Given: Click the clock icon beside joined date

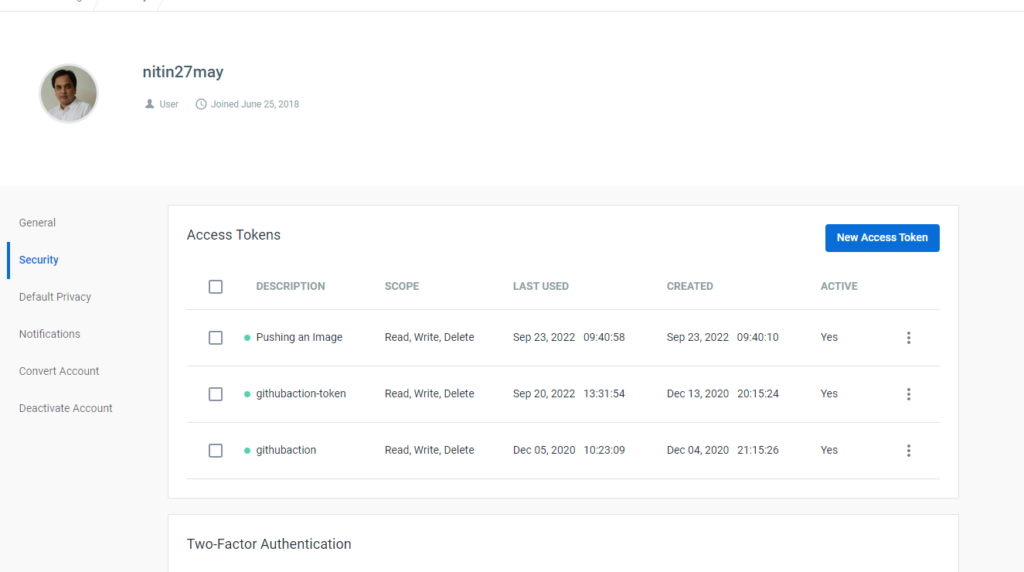Looking at the screenshot, I should pos(201,104).
